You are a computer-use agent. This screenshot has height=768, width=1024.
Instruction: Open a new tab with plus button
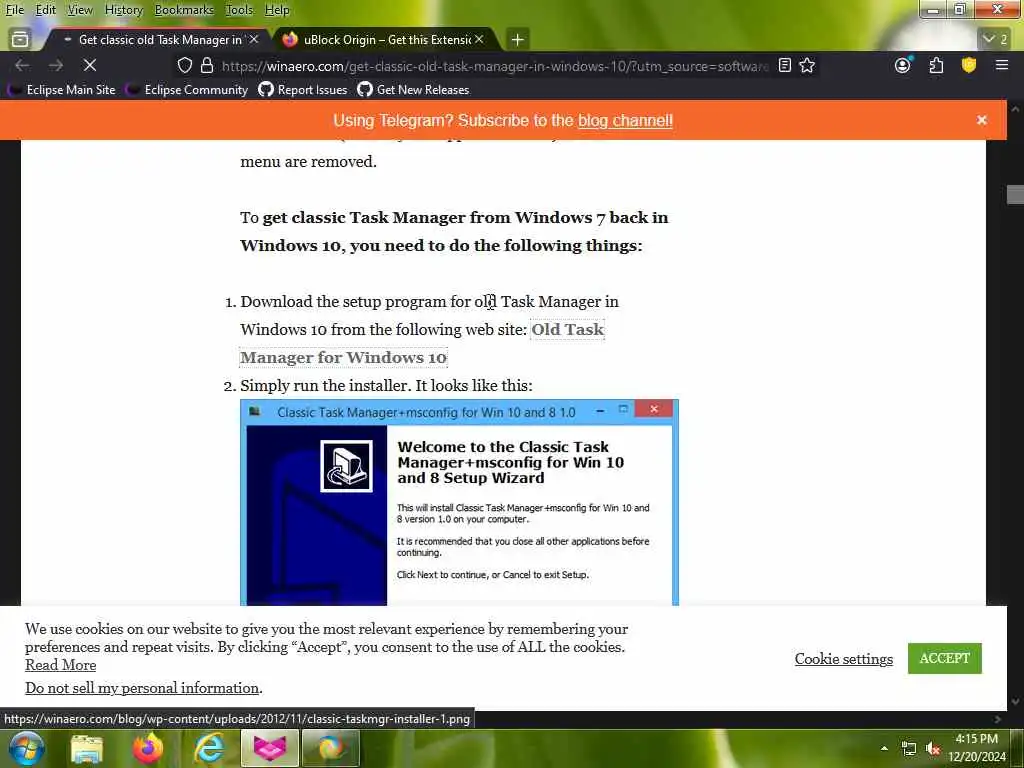click(517, 40)
